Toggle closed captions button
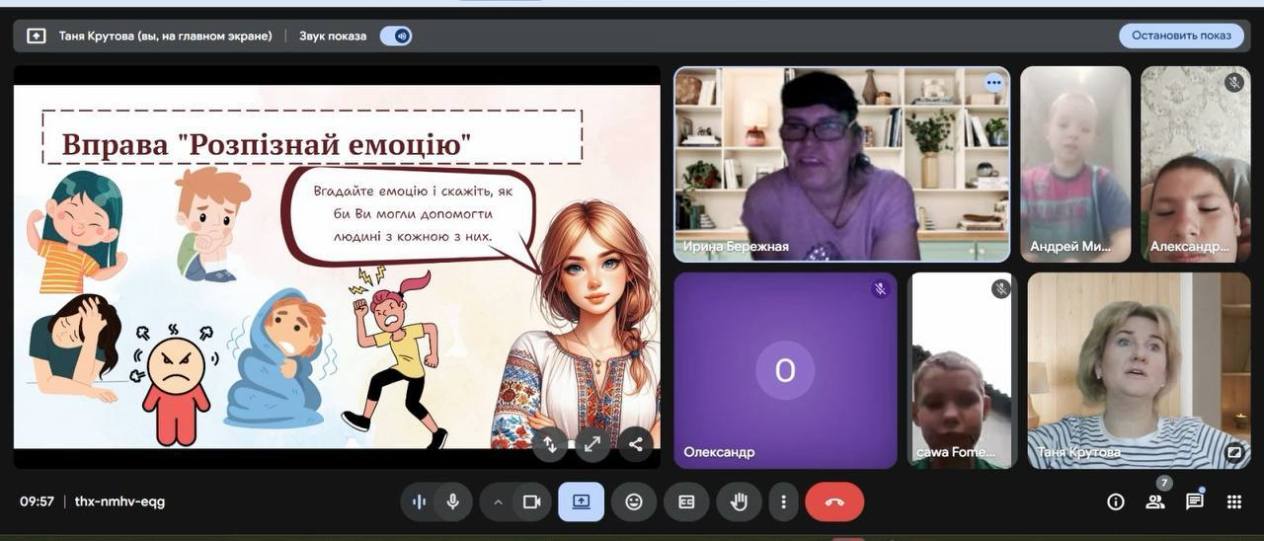This screenshot has width=1264, height=541. pos(686,502)
